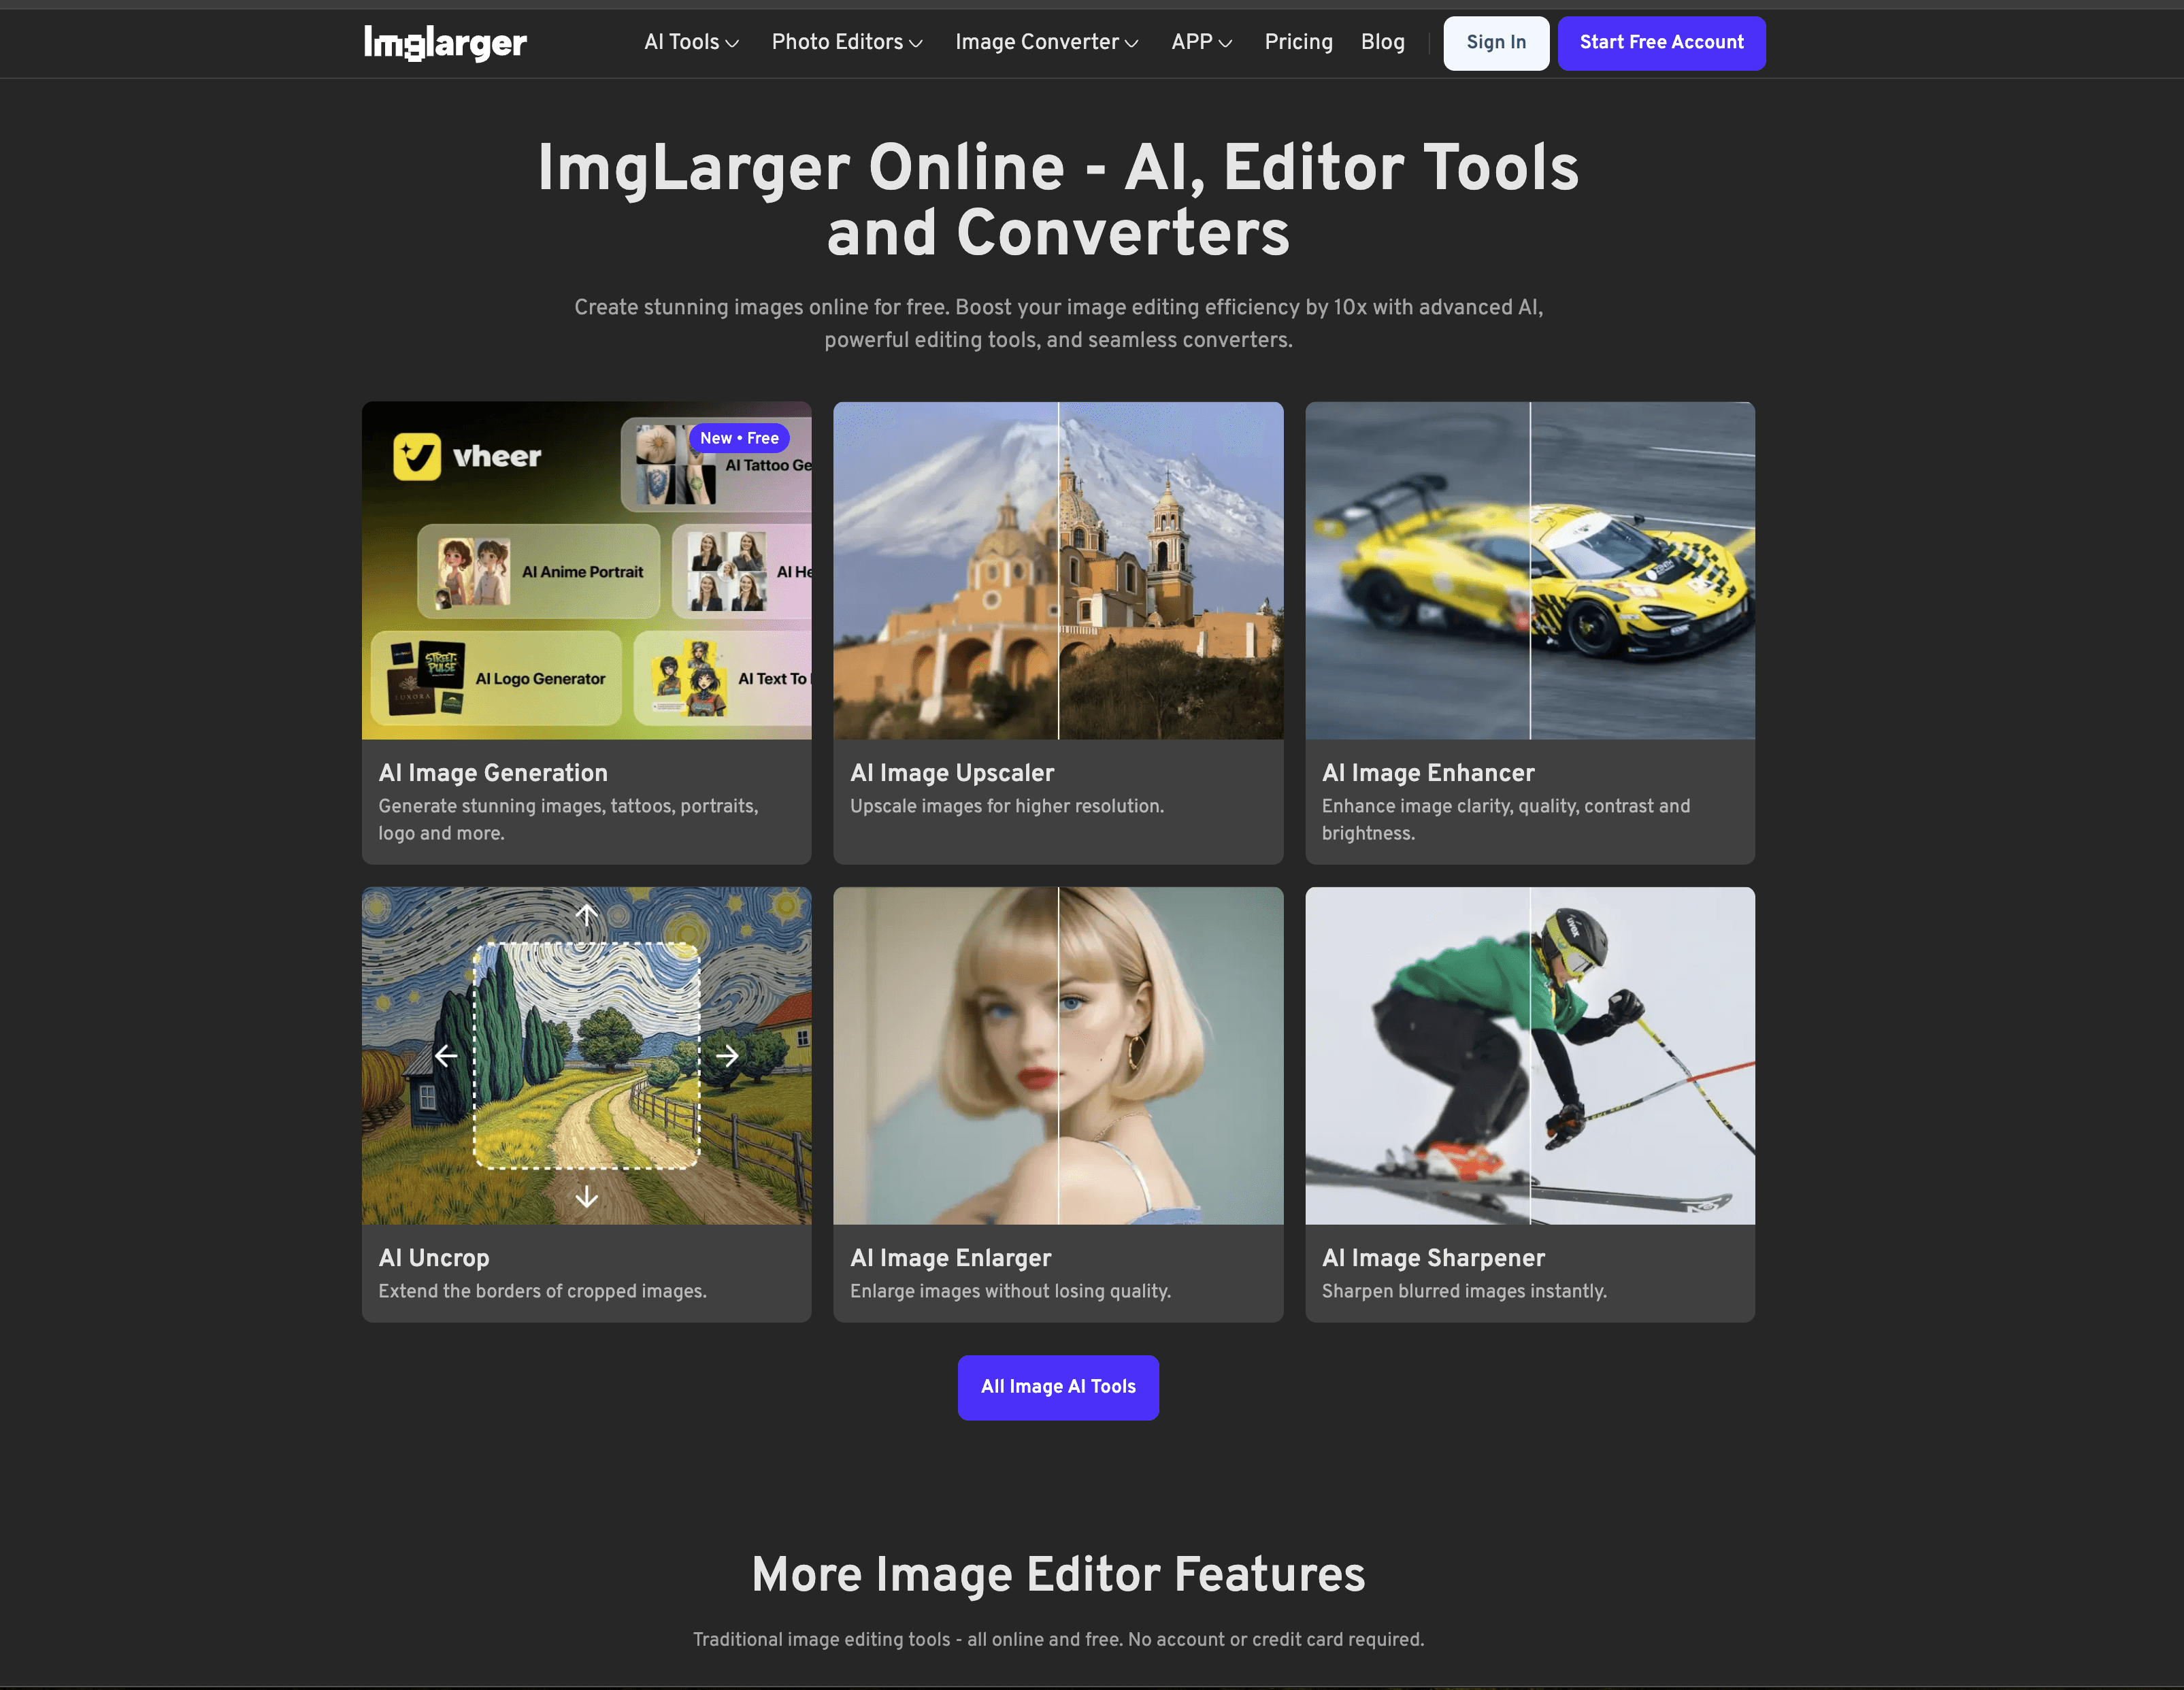This screenshot has width=2184, height=1690.
Task: Expand the Photo Editors menu
Action: point(846,43)
